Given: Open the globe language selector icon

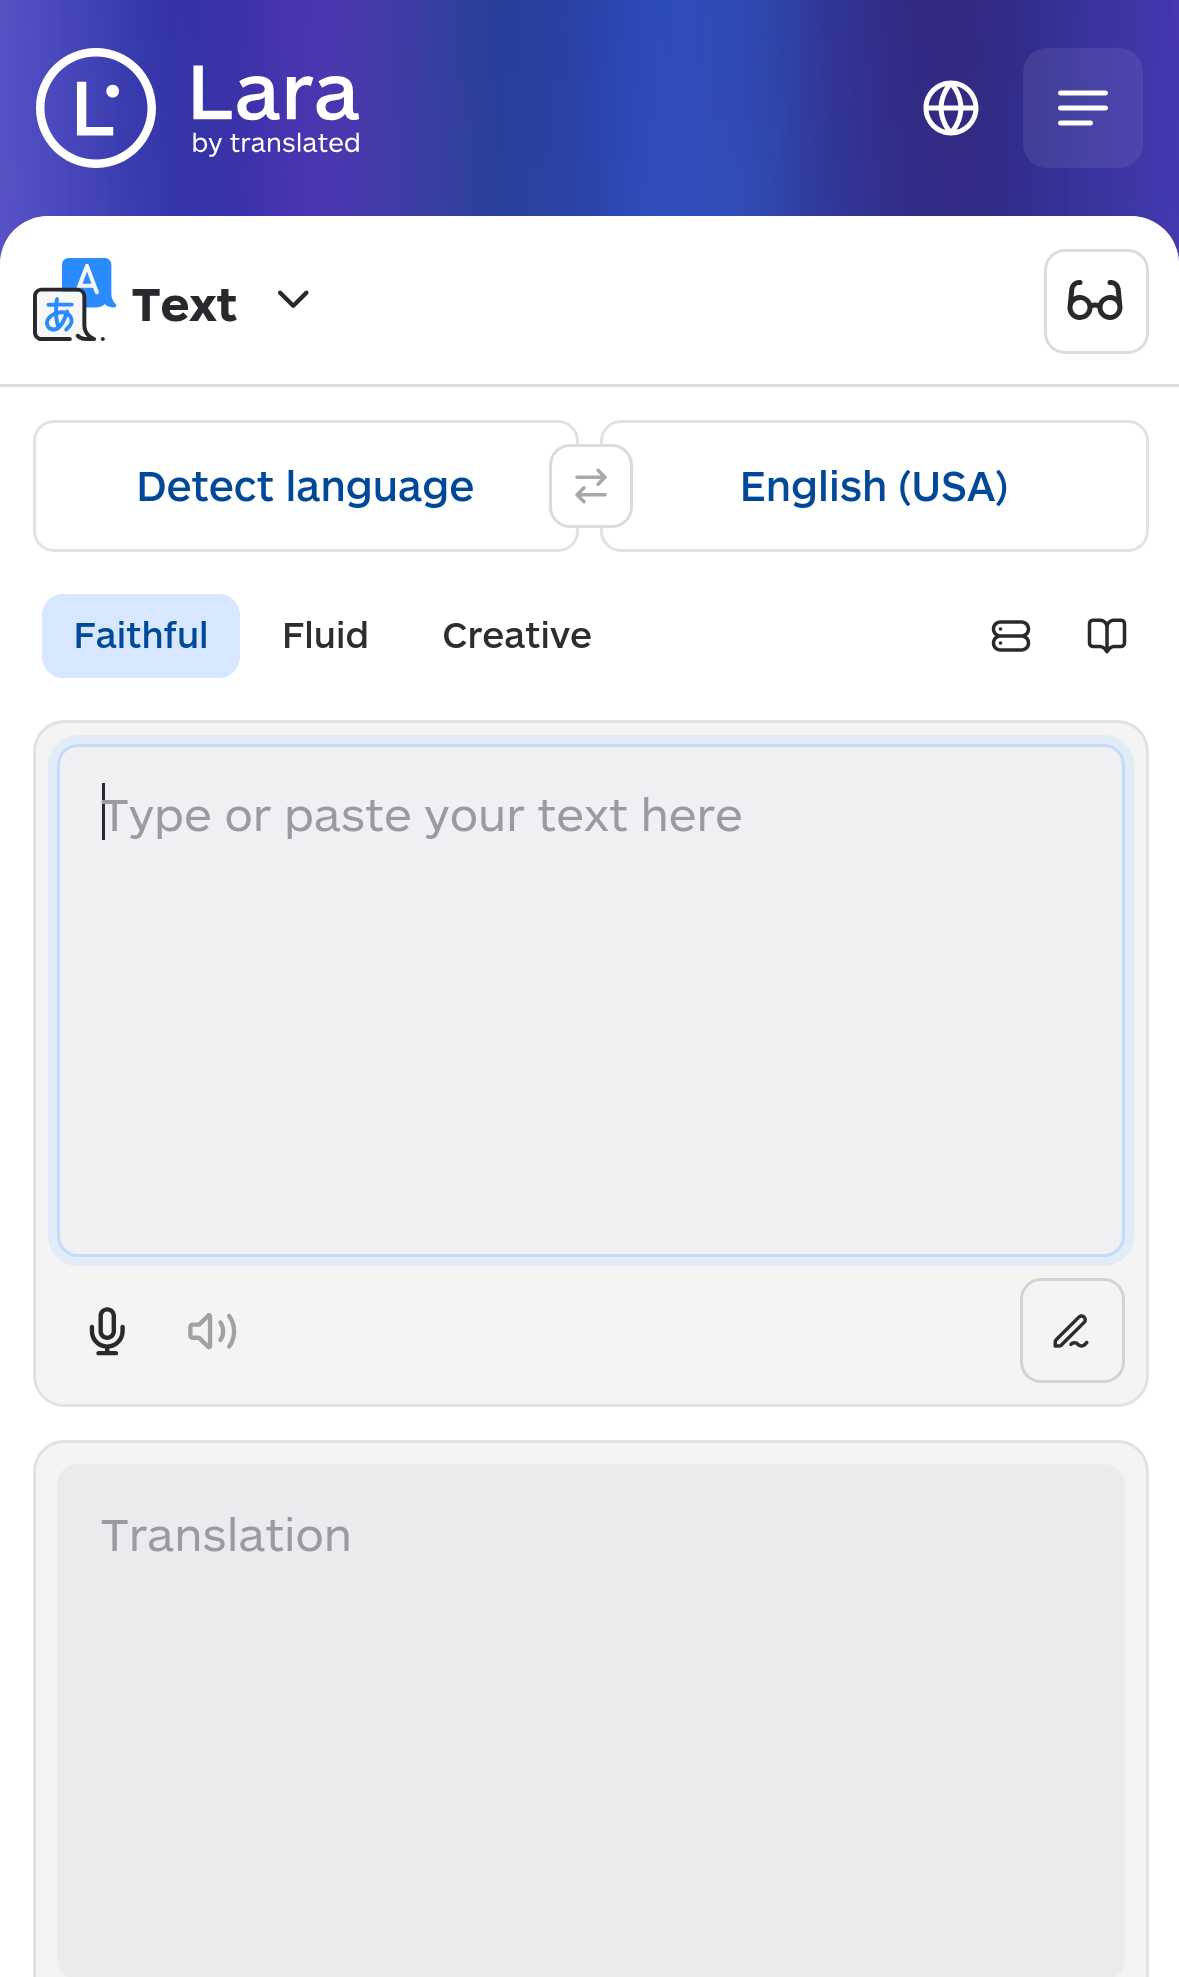Looking at the screenshot, I should (950, 108).
